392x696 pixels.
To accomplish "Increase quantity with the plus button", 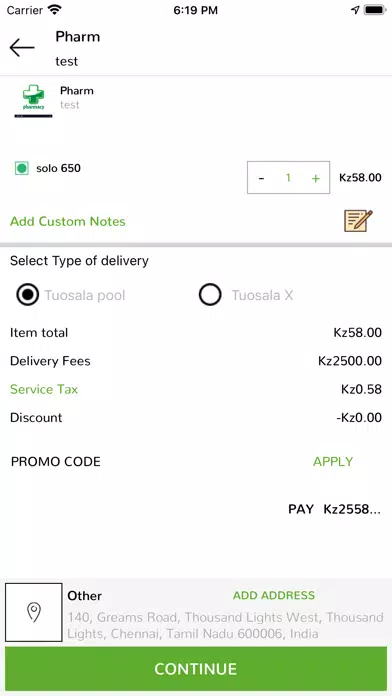I will tap(316, 178).
